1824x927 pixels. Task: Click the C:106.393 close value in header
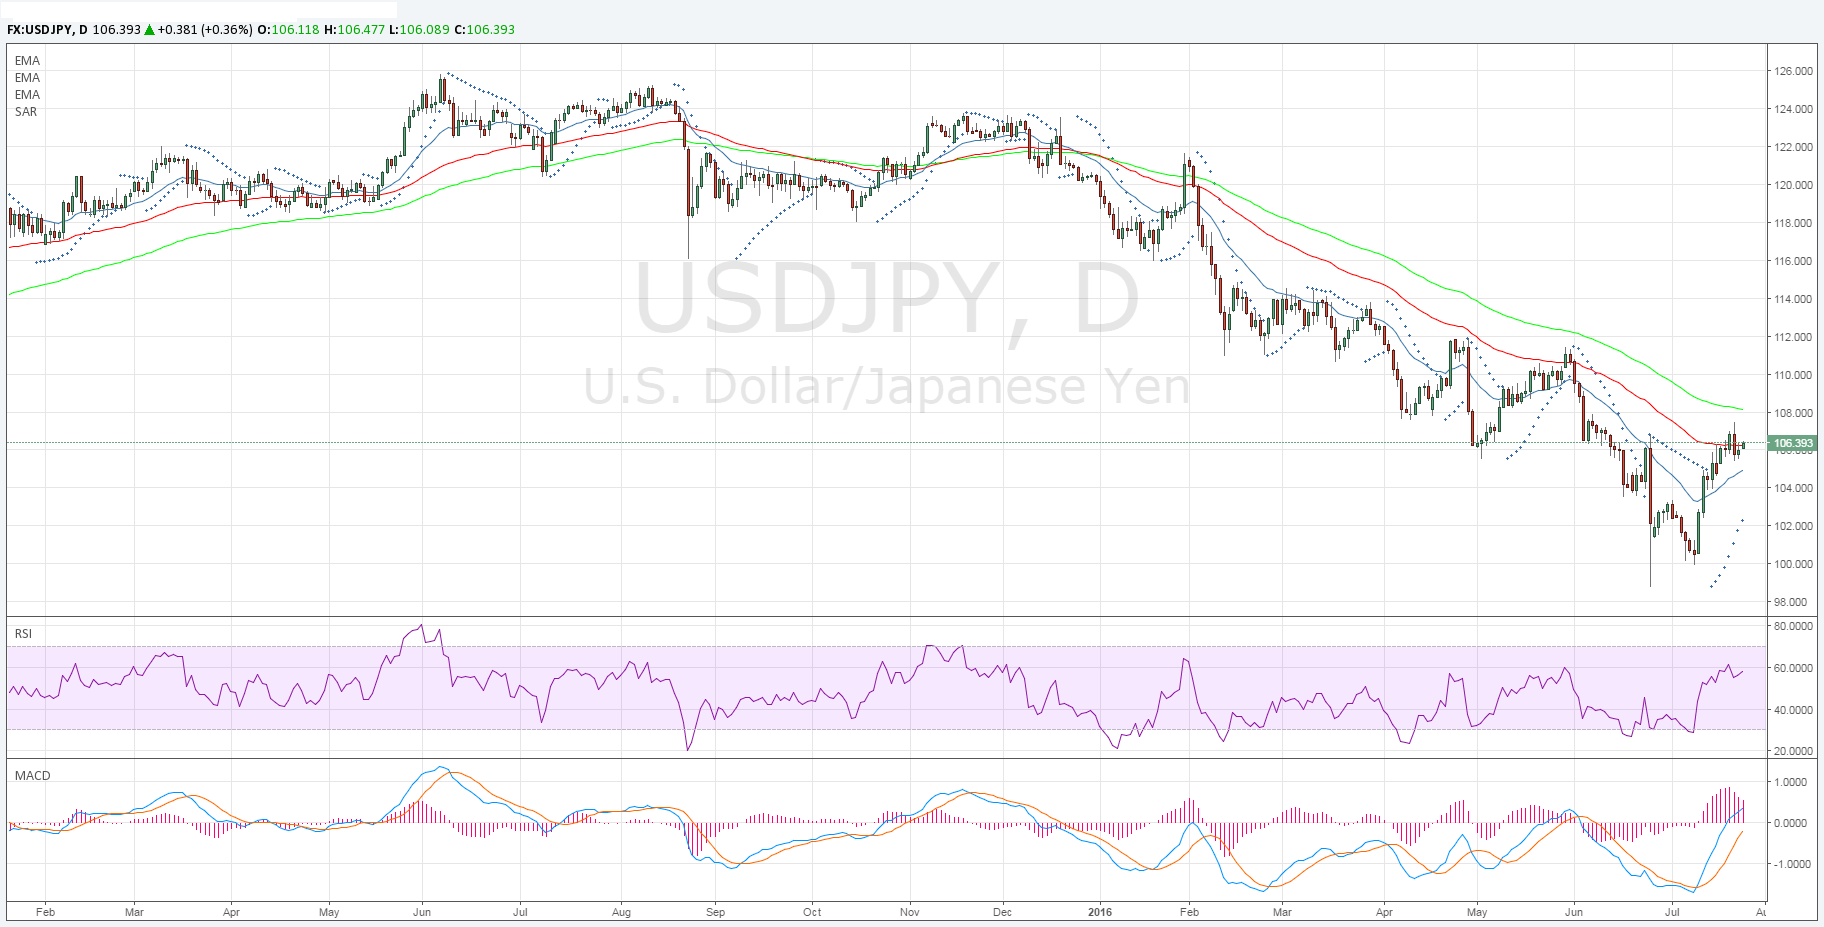coord(484,29)
